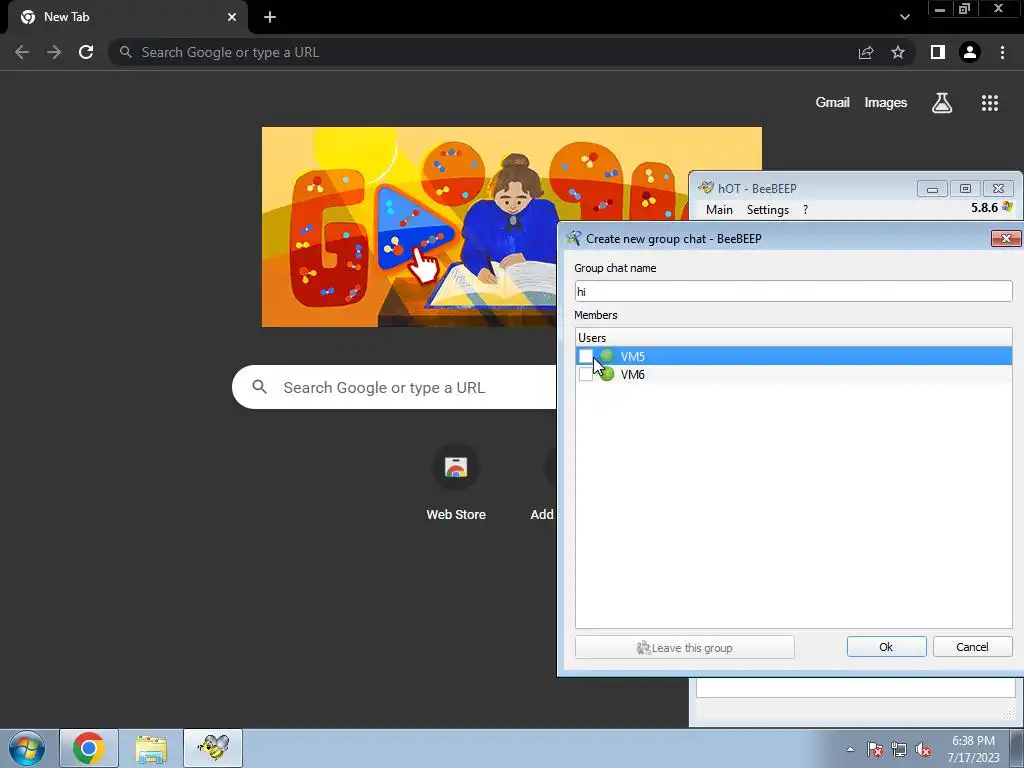The image size is (1024, 768).
Task: Open the network tray icon
Action: point(899,749)
